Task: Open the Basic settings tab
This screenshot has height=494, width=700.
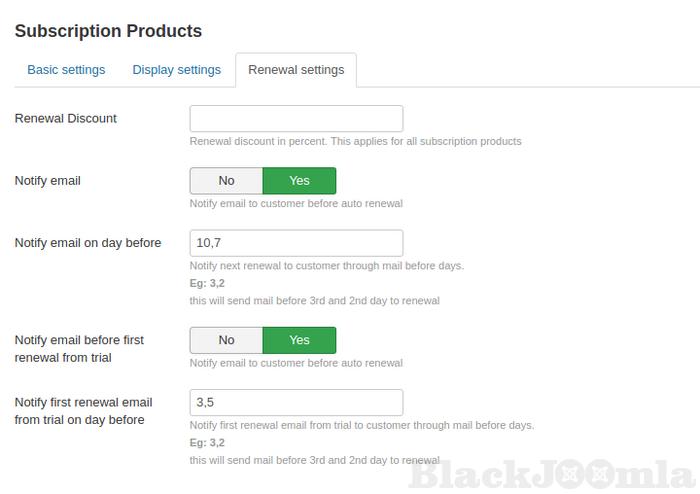Action: [66, 70]
